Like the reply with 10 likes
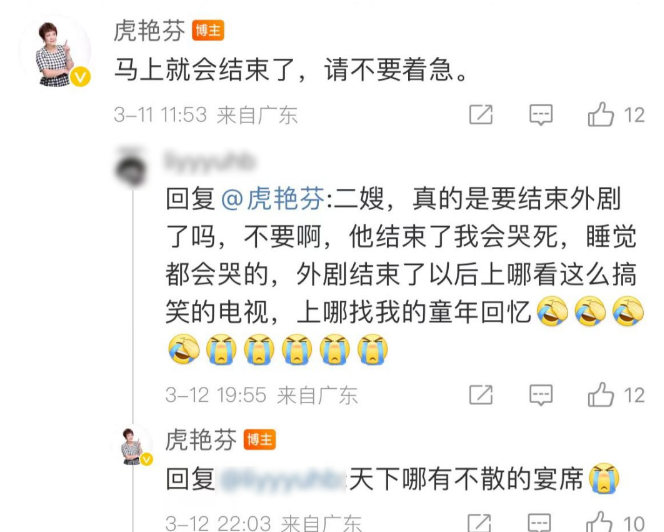This screenshot has width=664, height=532. click(600, 522)
